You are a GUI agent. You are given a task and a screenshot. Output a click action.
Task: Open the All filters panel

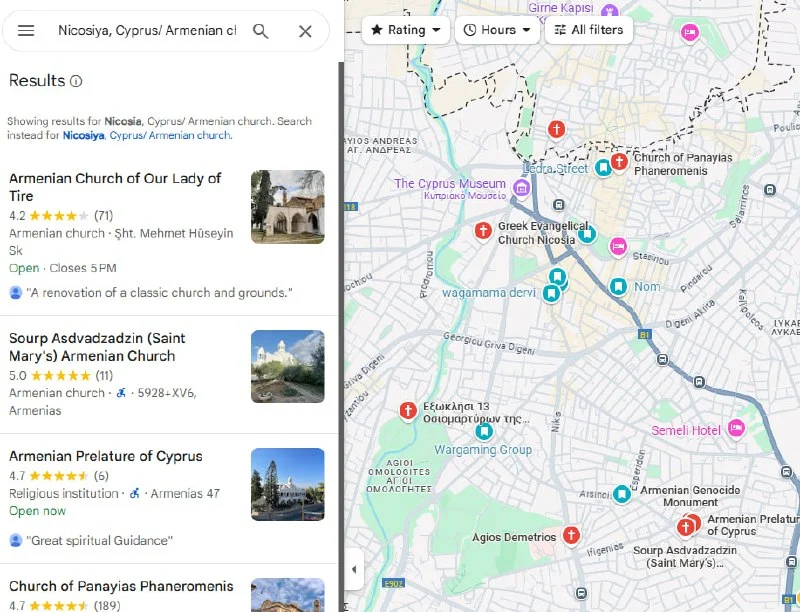point(589,30)
